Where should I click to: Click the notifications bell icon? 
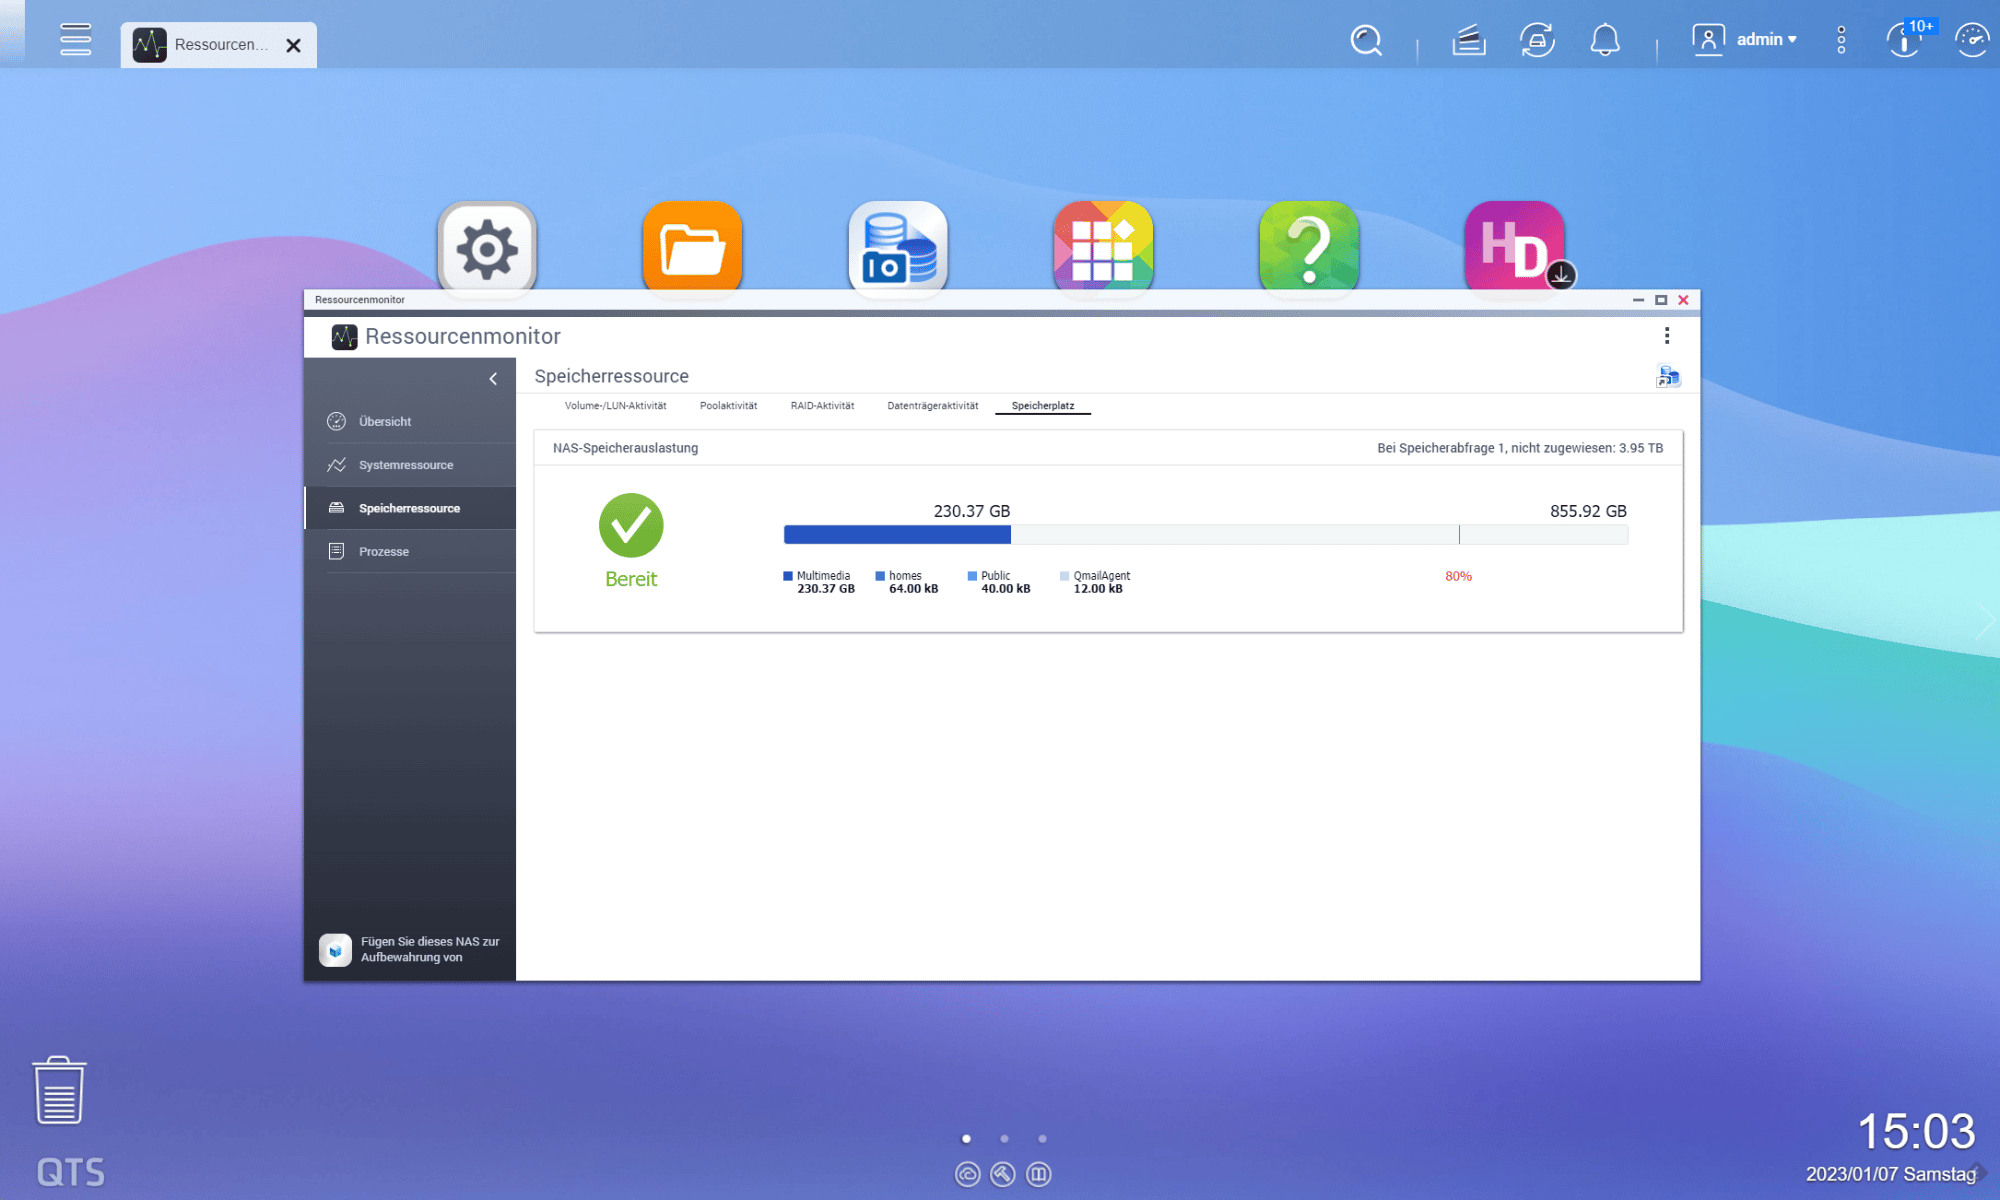(1604, 41)
